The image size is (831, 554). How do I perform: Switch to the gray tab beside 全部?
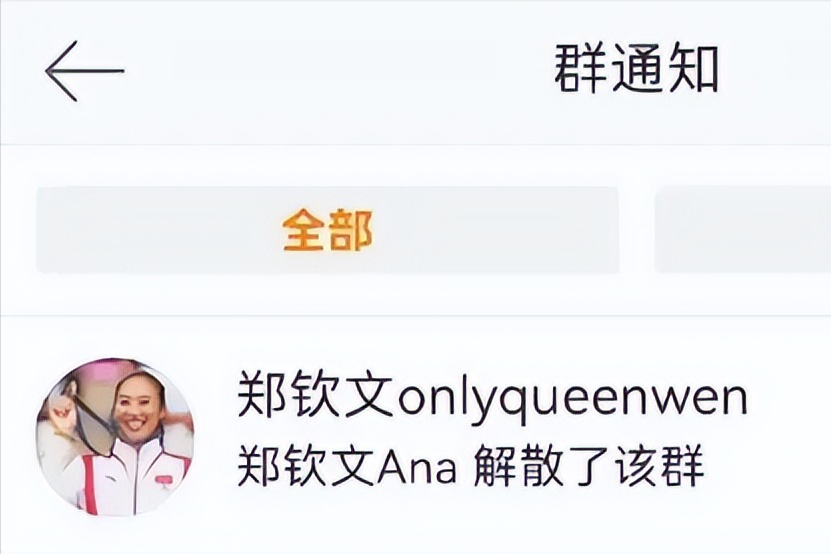743,230
